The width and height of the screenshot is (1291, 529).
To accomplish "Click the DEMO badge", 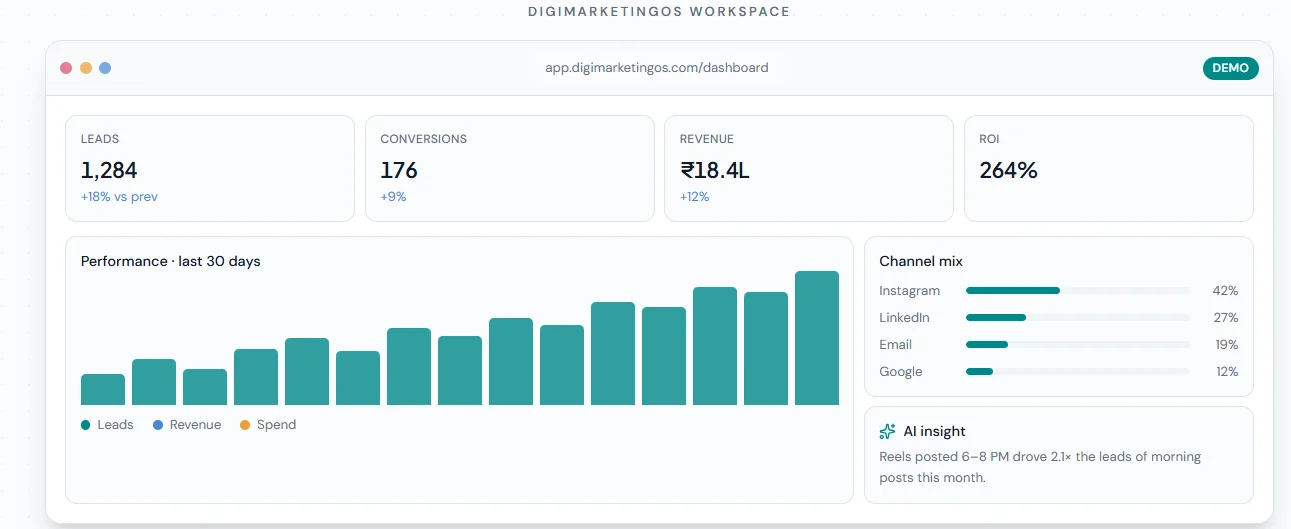I will 1230,68.
